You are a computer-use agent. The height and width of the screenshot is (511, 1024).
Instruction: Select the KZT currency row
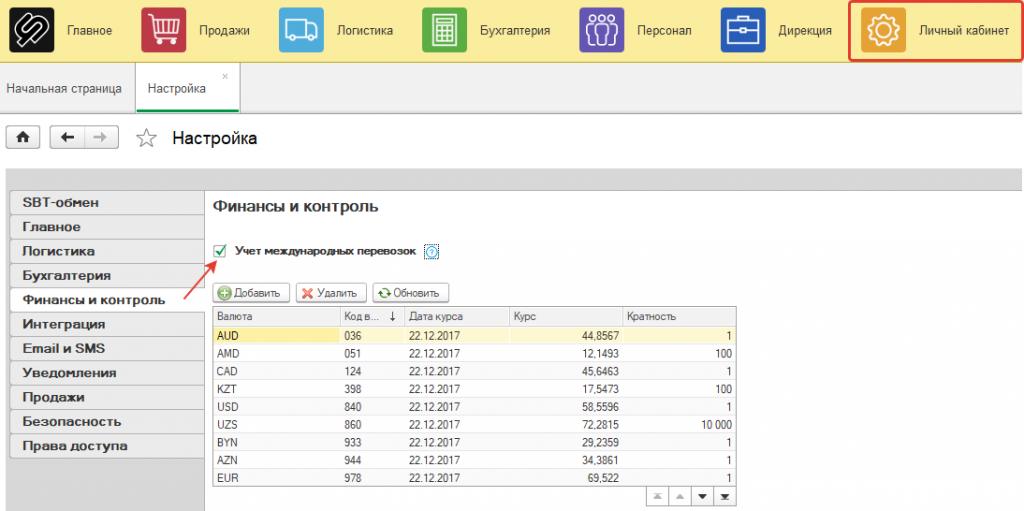475,389
